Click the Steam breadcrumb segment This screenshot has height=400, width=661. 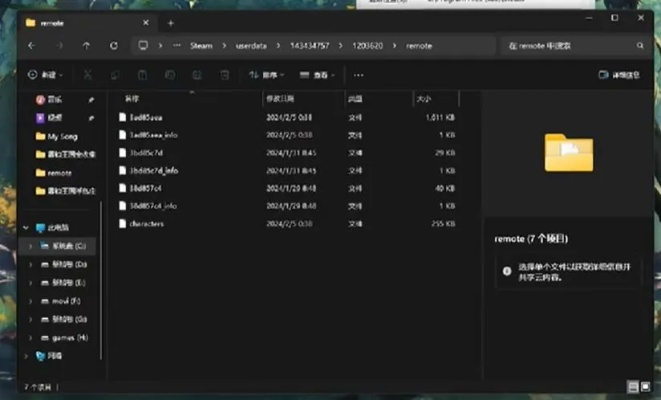(201, 46)
